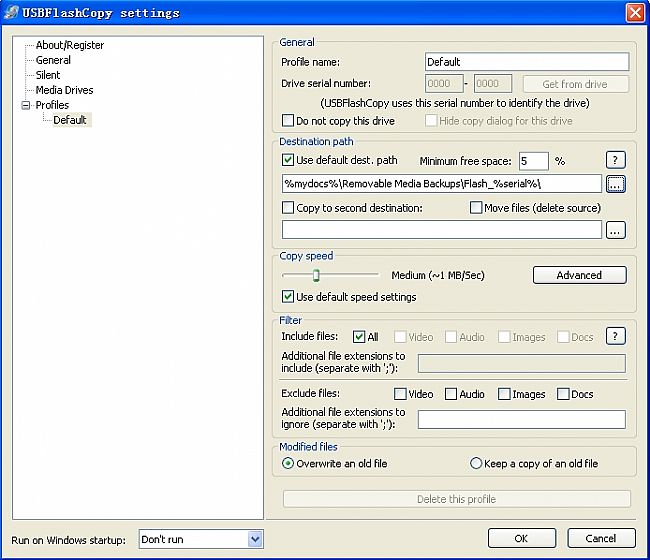
Task: Open the About/Register settings page
Action: 70,45
